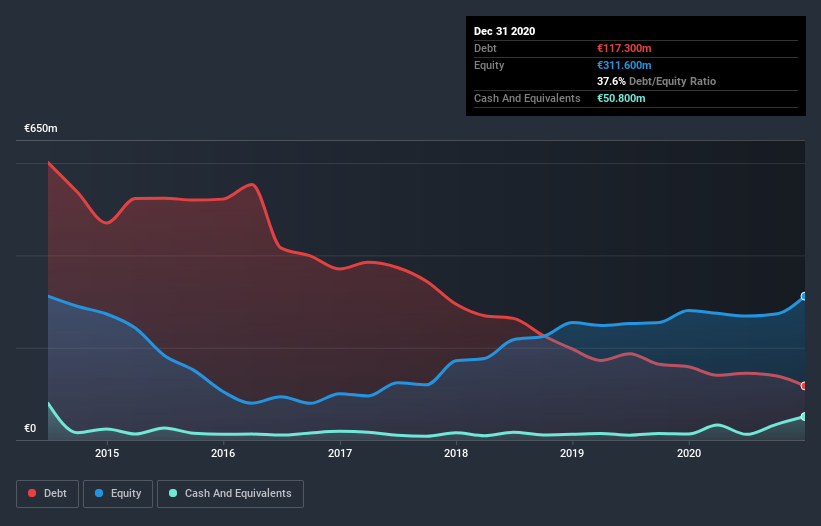This screenshot has height=526, width=821.
Task: Click the red Debt legend dot
Action: pos(32,493)
